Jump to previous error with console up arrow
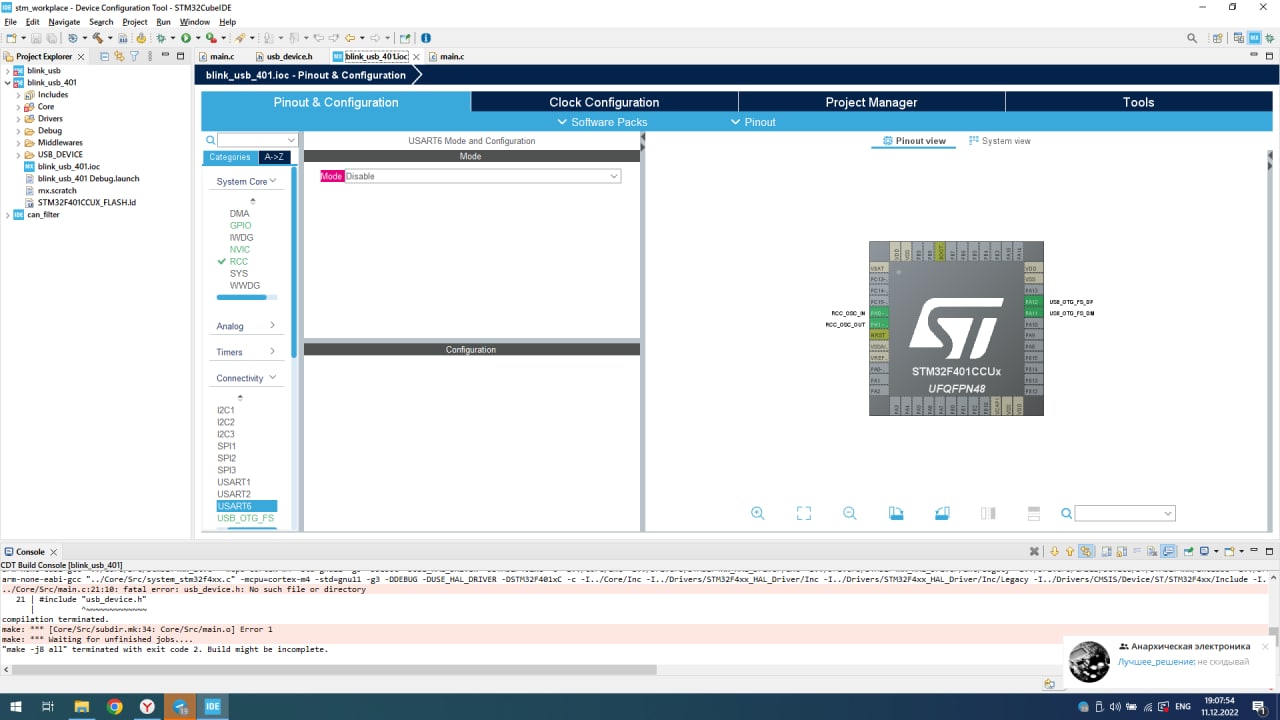The width and height of the screenshot is (1280, 720). pos(1069,551)
